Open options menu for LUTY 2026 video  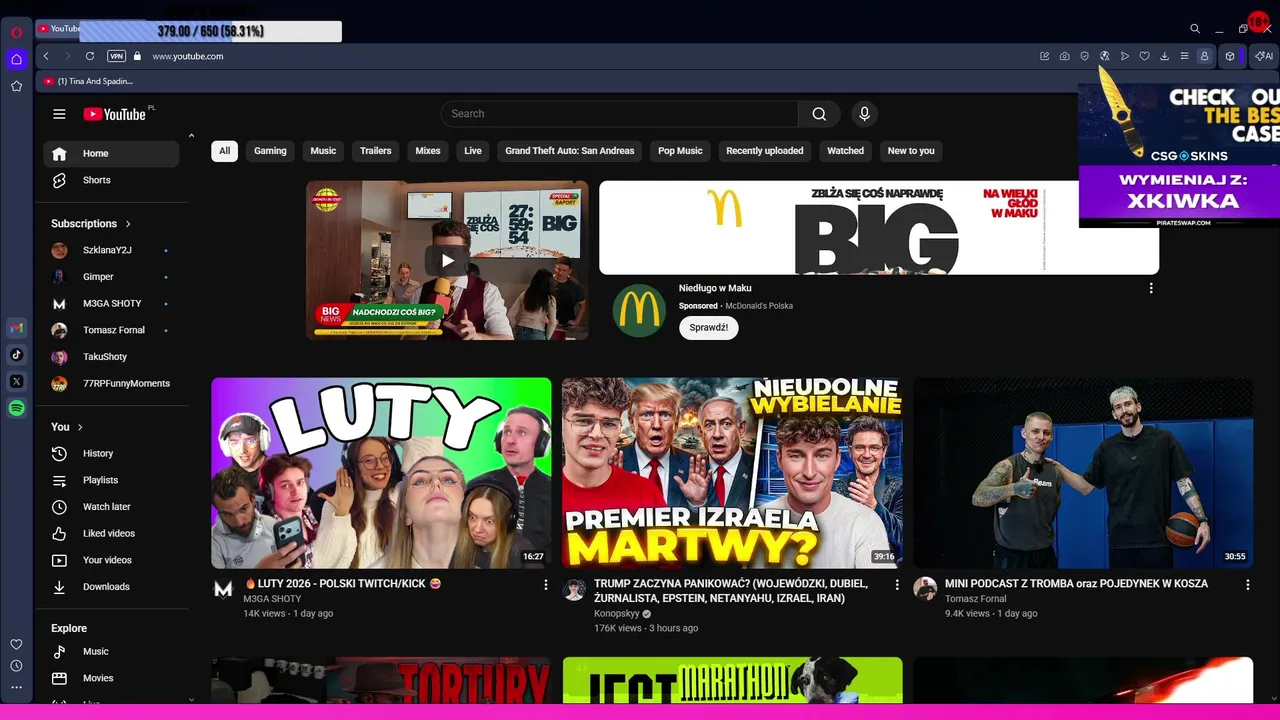[546, 584]
